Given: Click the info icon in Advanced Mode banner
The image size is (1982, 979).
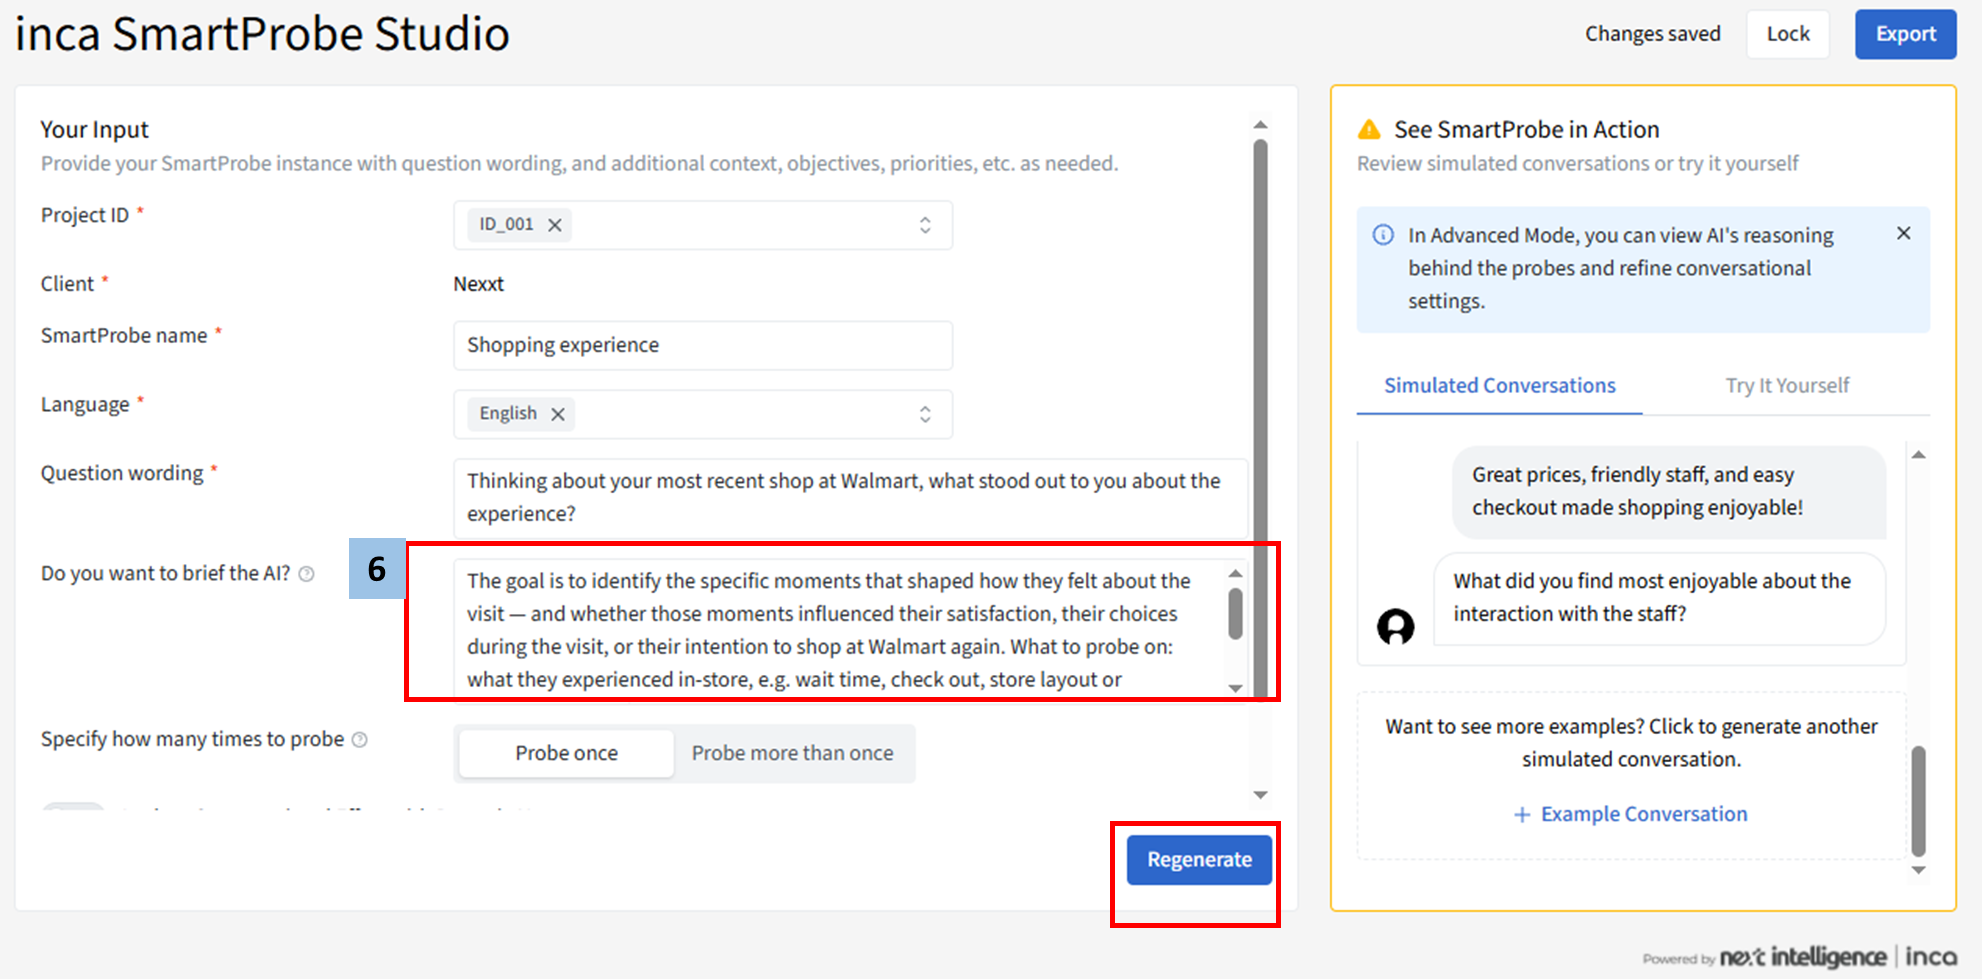Looking at the screenshot, I should pyautogui.click(x=1383, y=235).
